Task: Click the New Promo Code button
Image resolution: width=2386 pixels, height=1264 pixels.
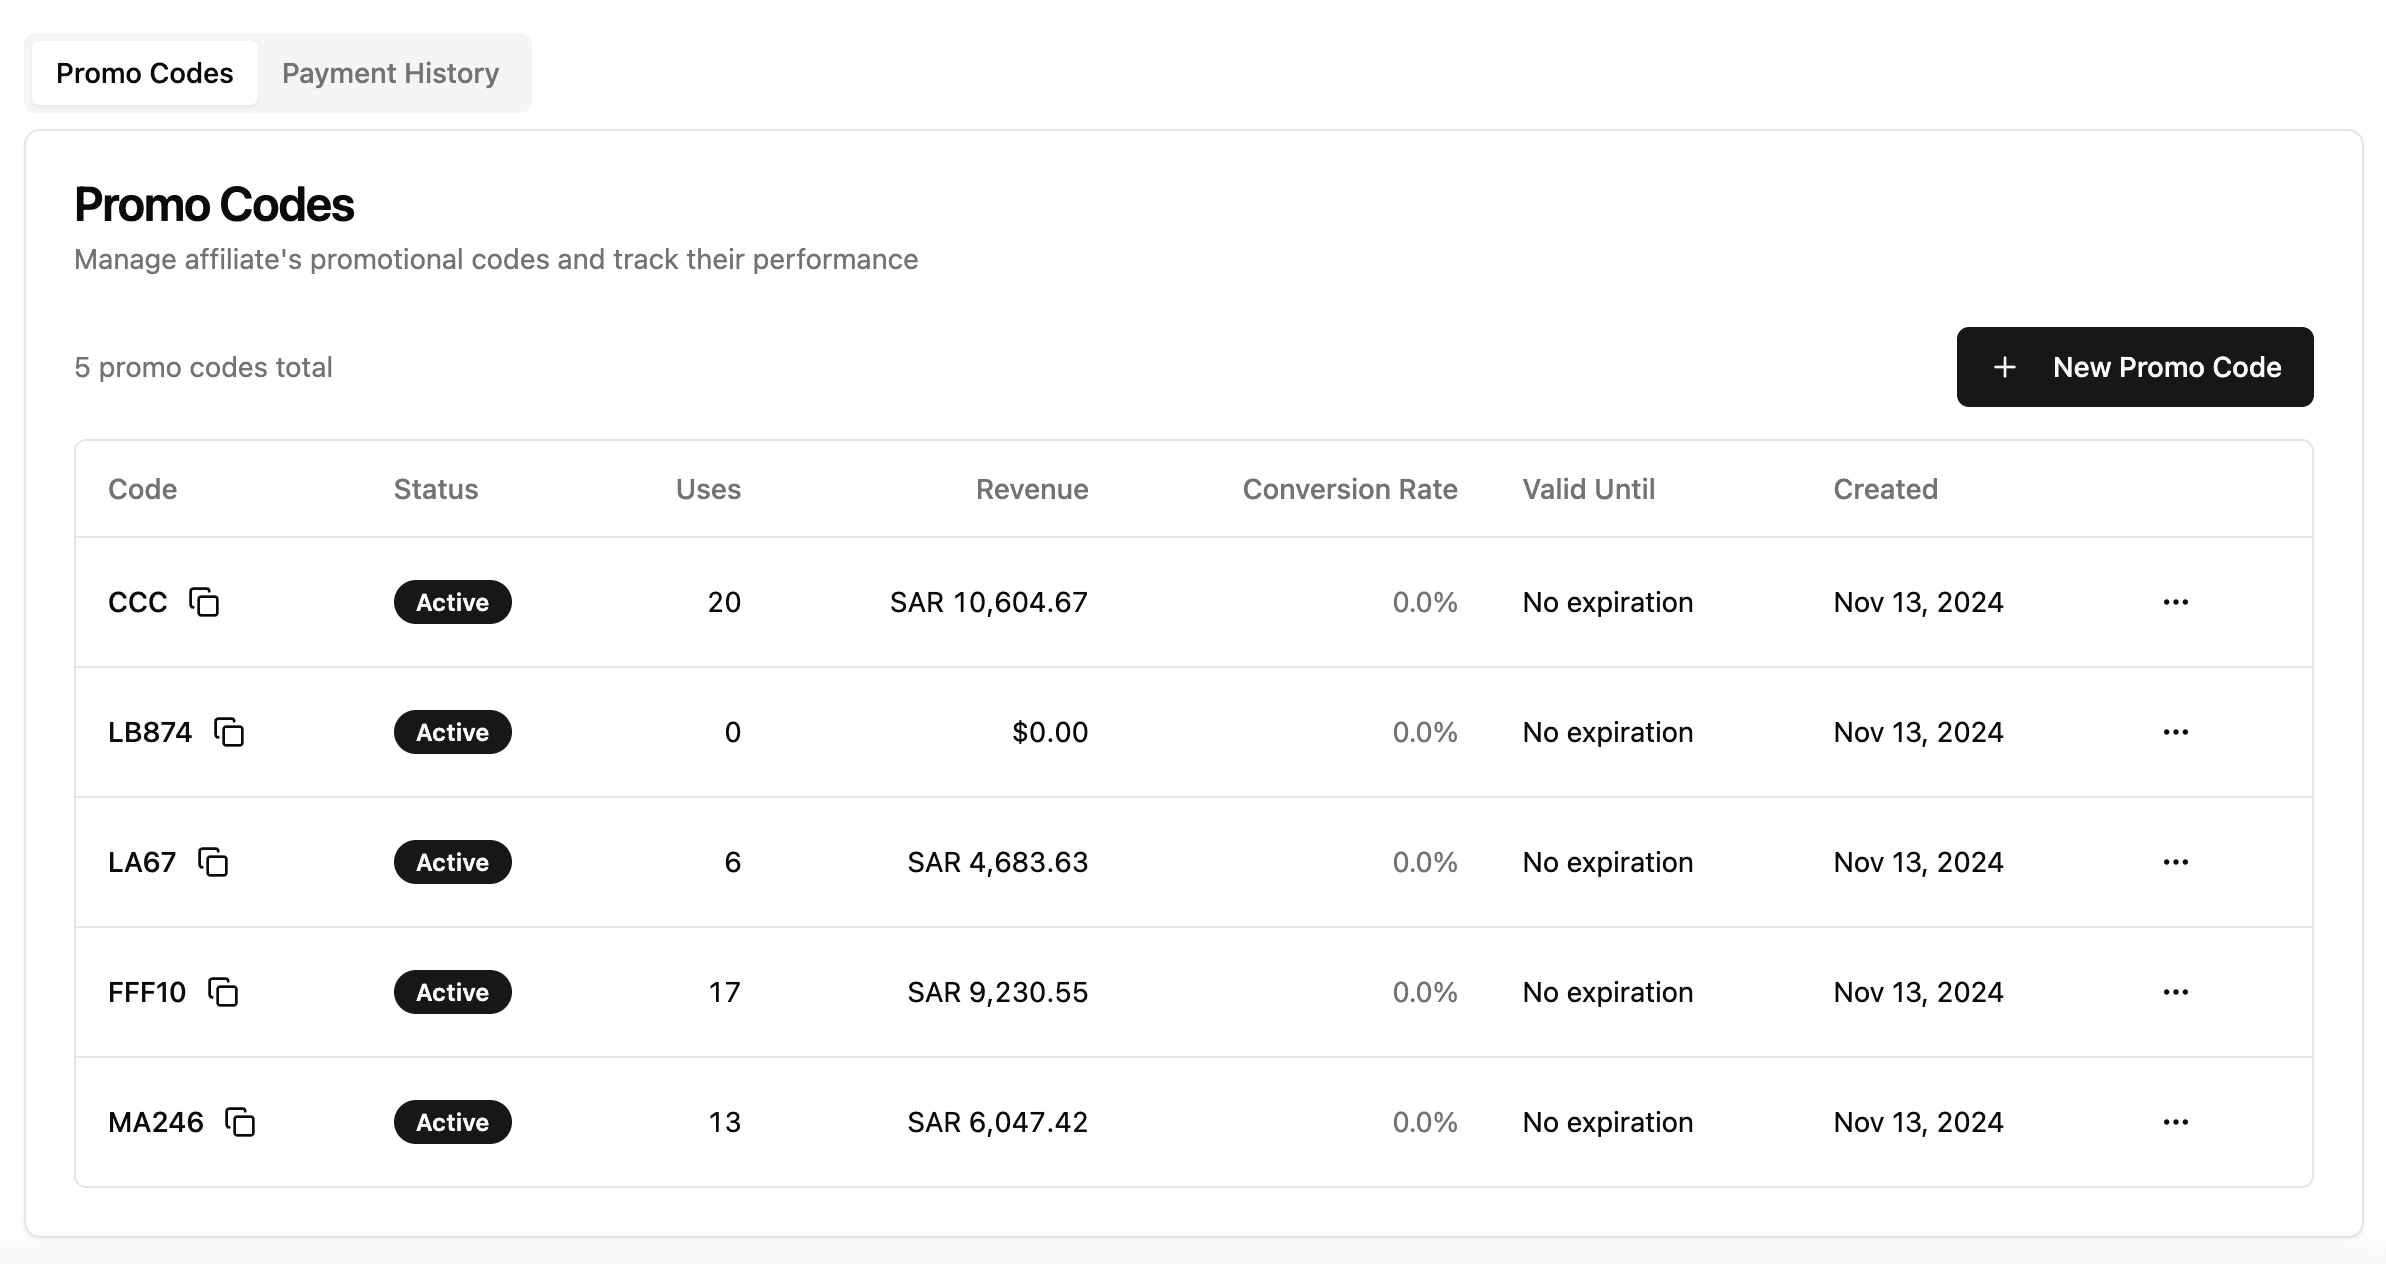Action: [2134, 367]
